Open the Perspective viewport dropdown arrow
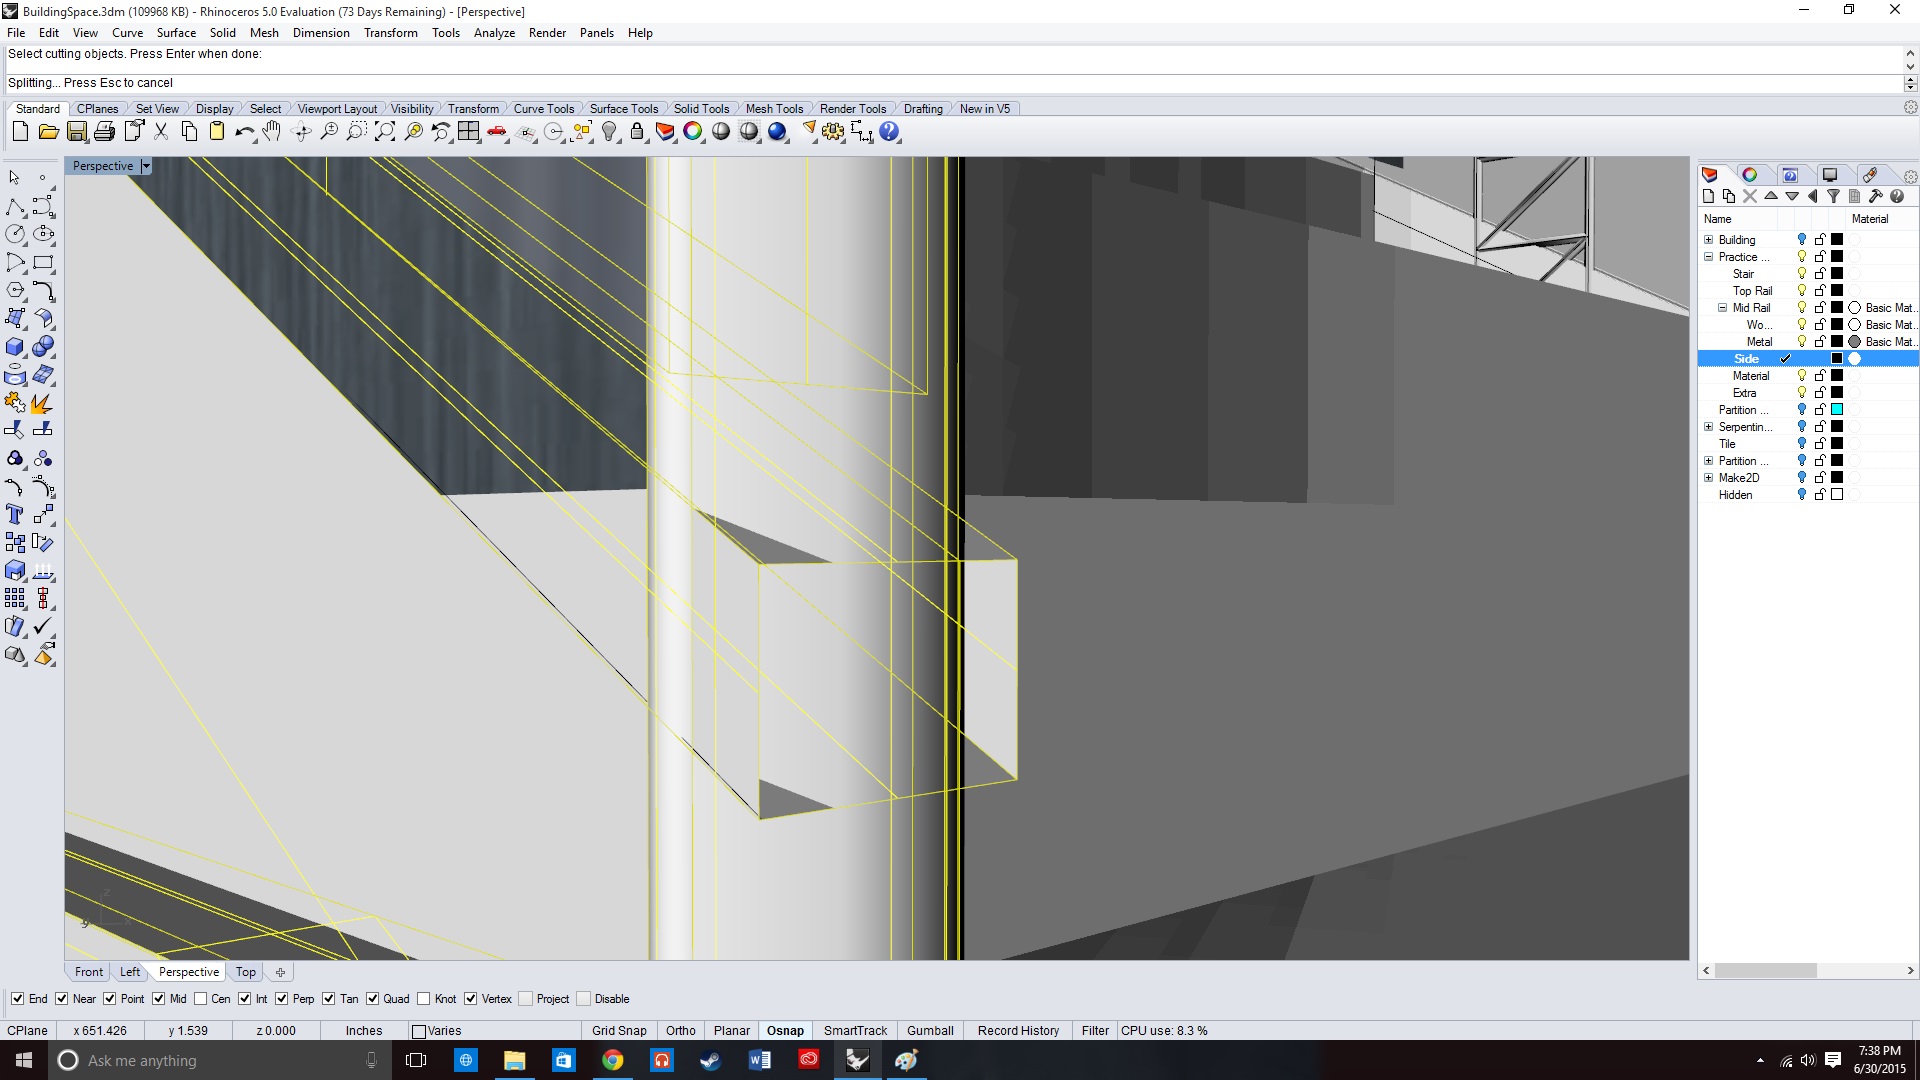The width and height of the screenshot is (1920, 1080). [x=146, y=166]
